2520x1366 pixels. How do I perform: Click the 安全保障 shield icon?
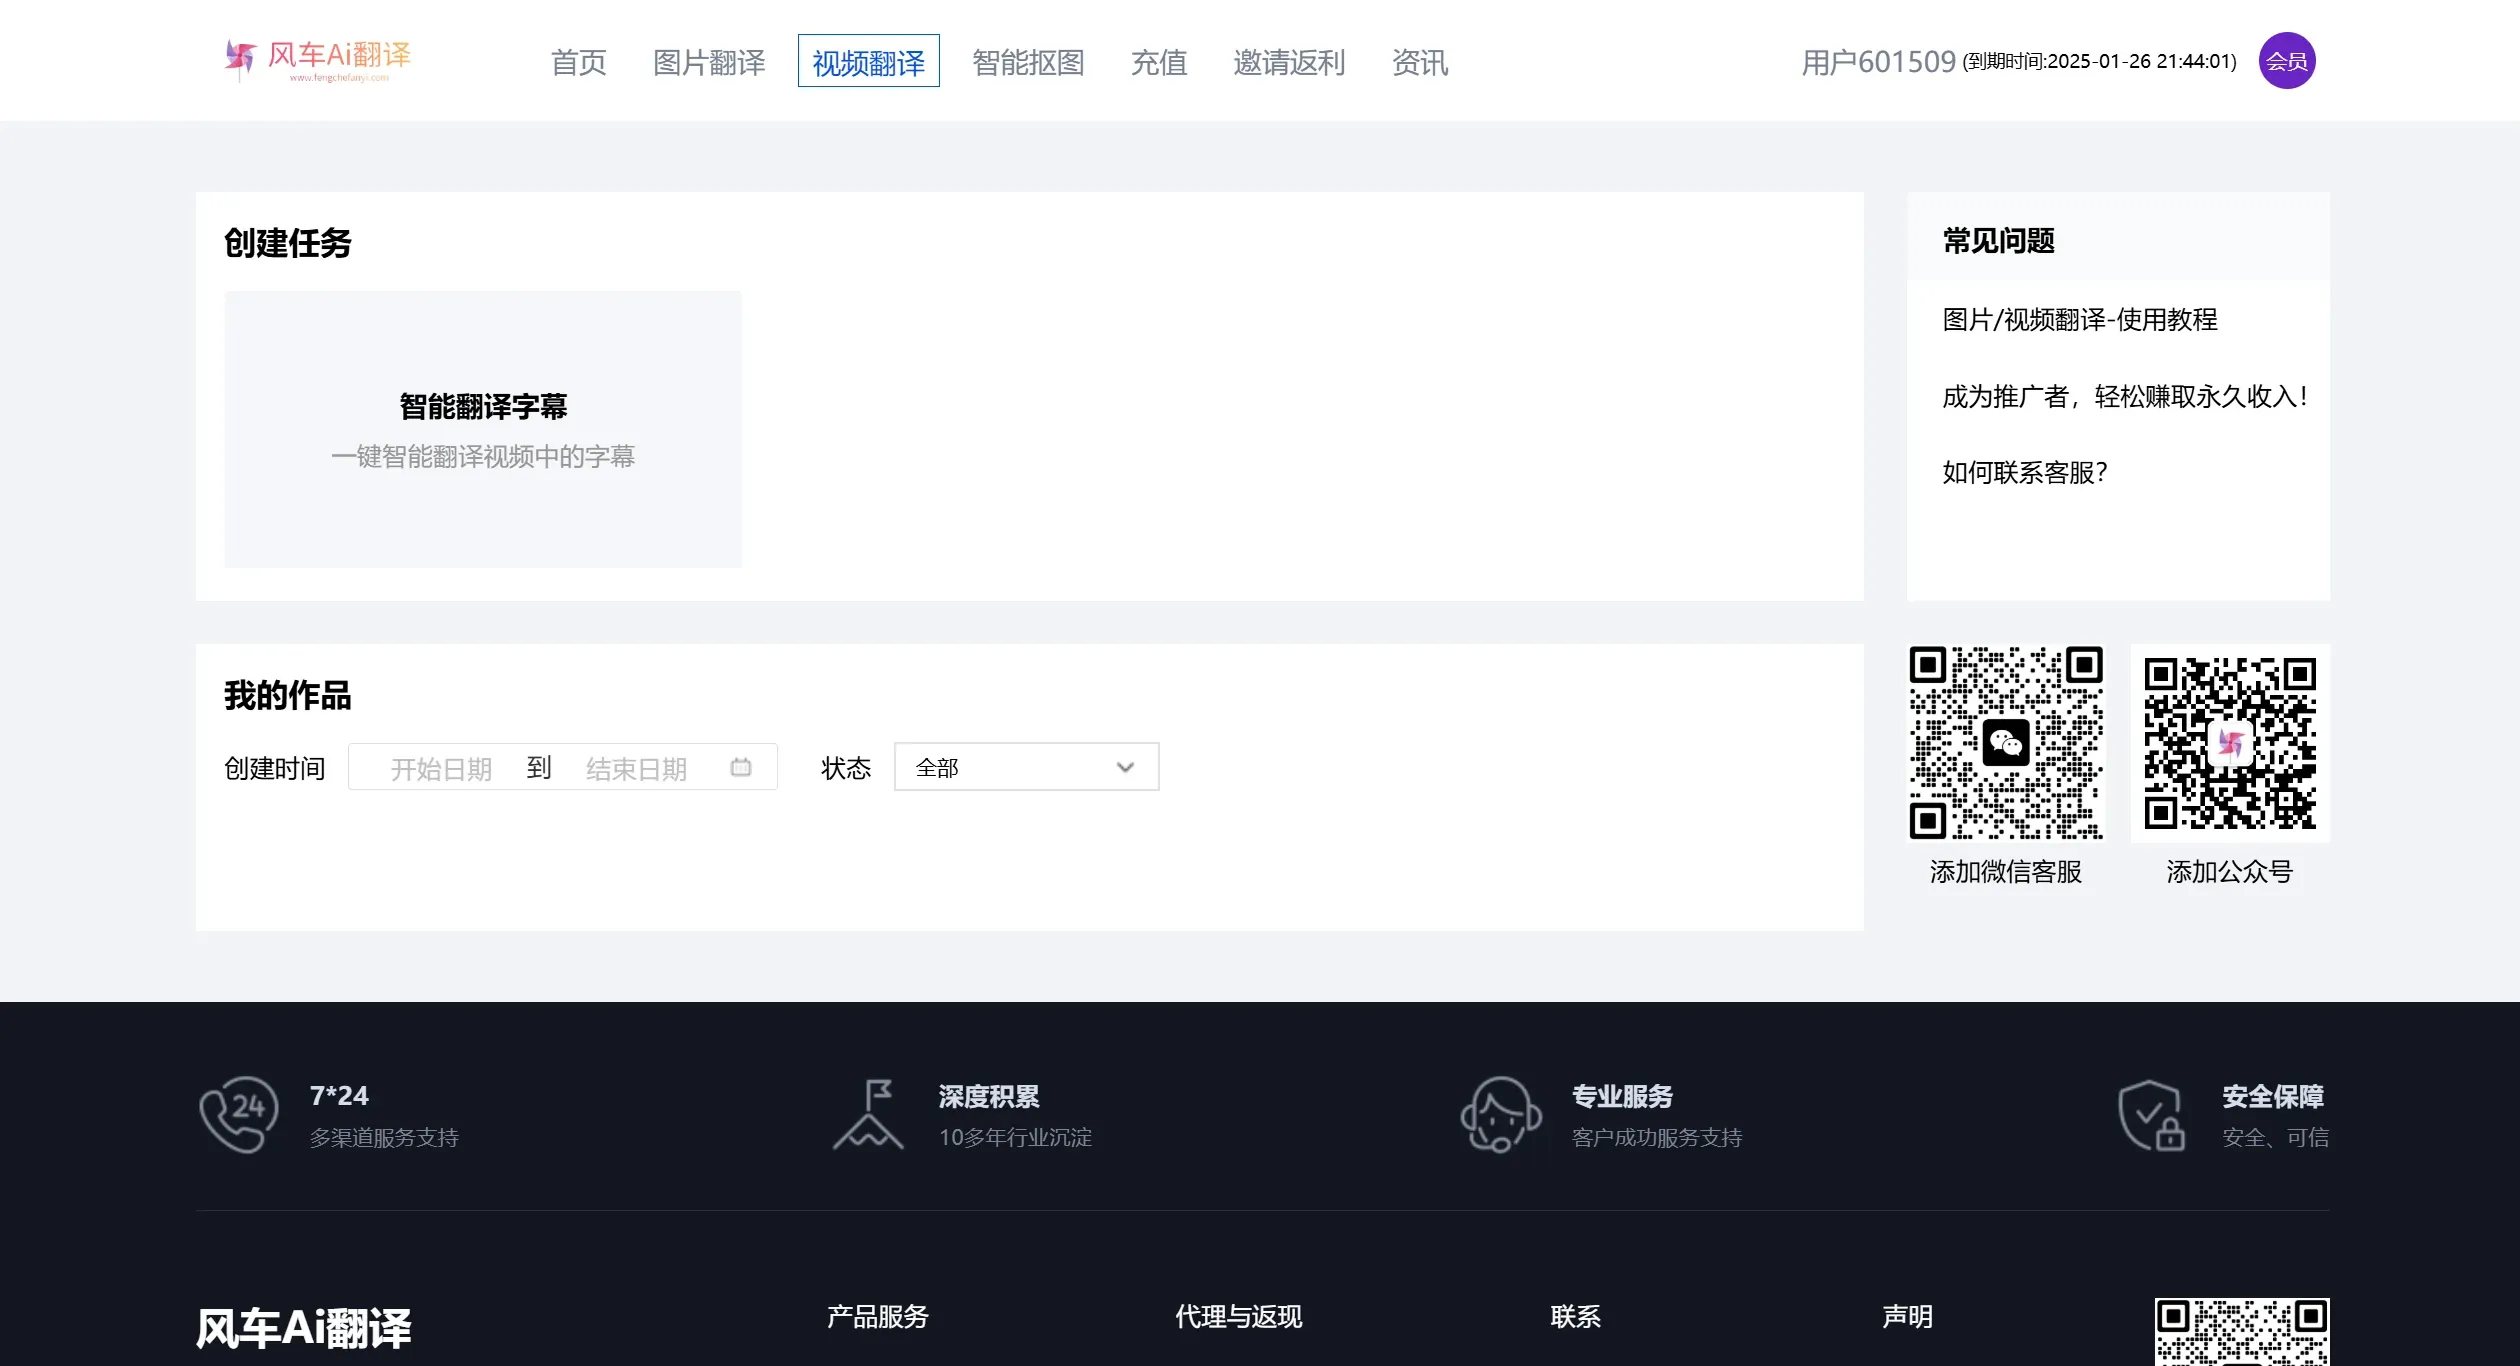[x=2152, y=1115]
